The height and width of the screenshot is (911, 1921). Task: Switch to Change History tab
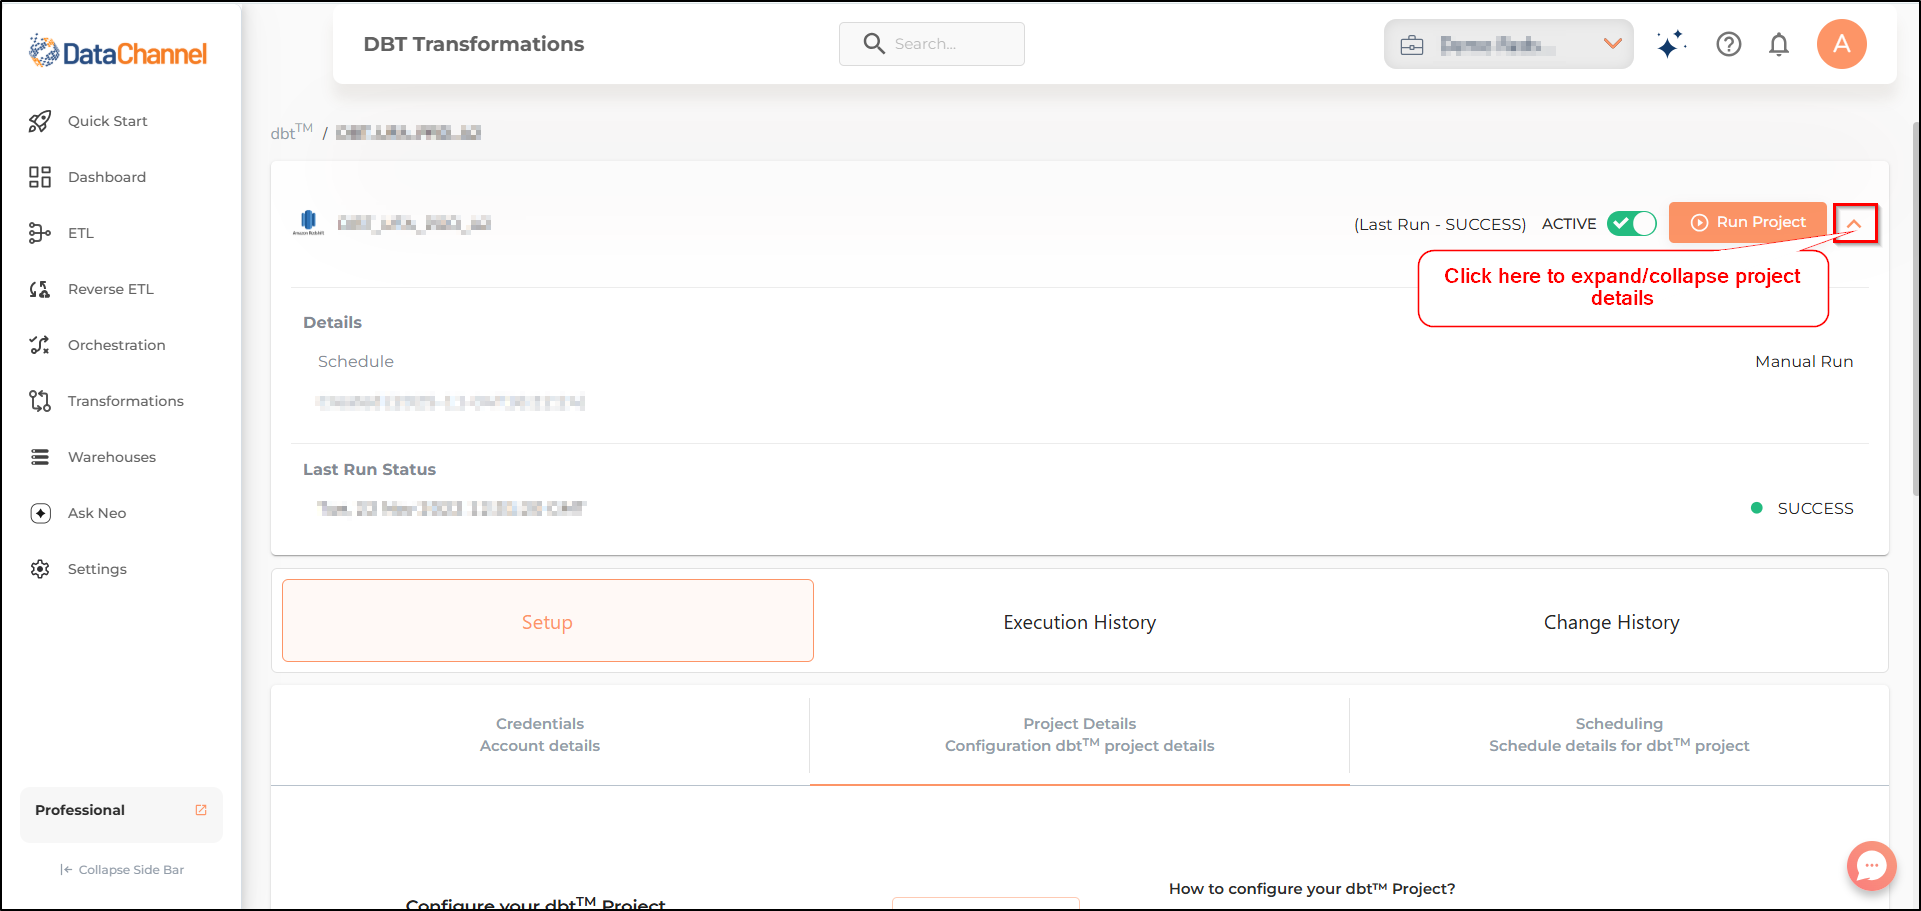(1612, 622)
